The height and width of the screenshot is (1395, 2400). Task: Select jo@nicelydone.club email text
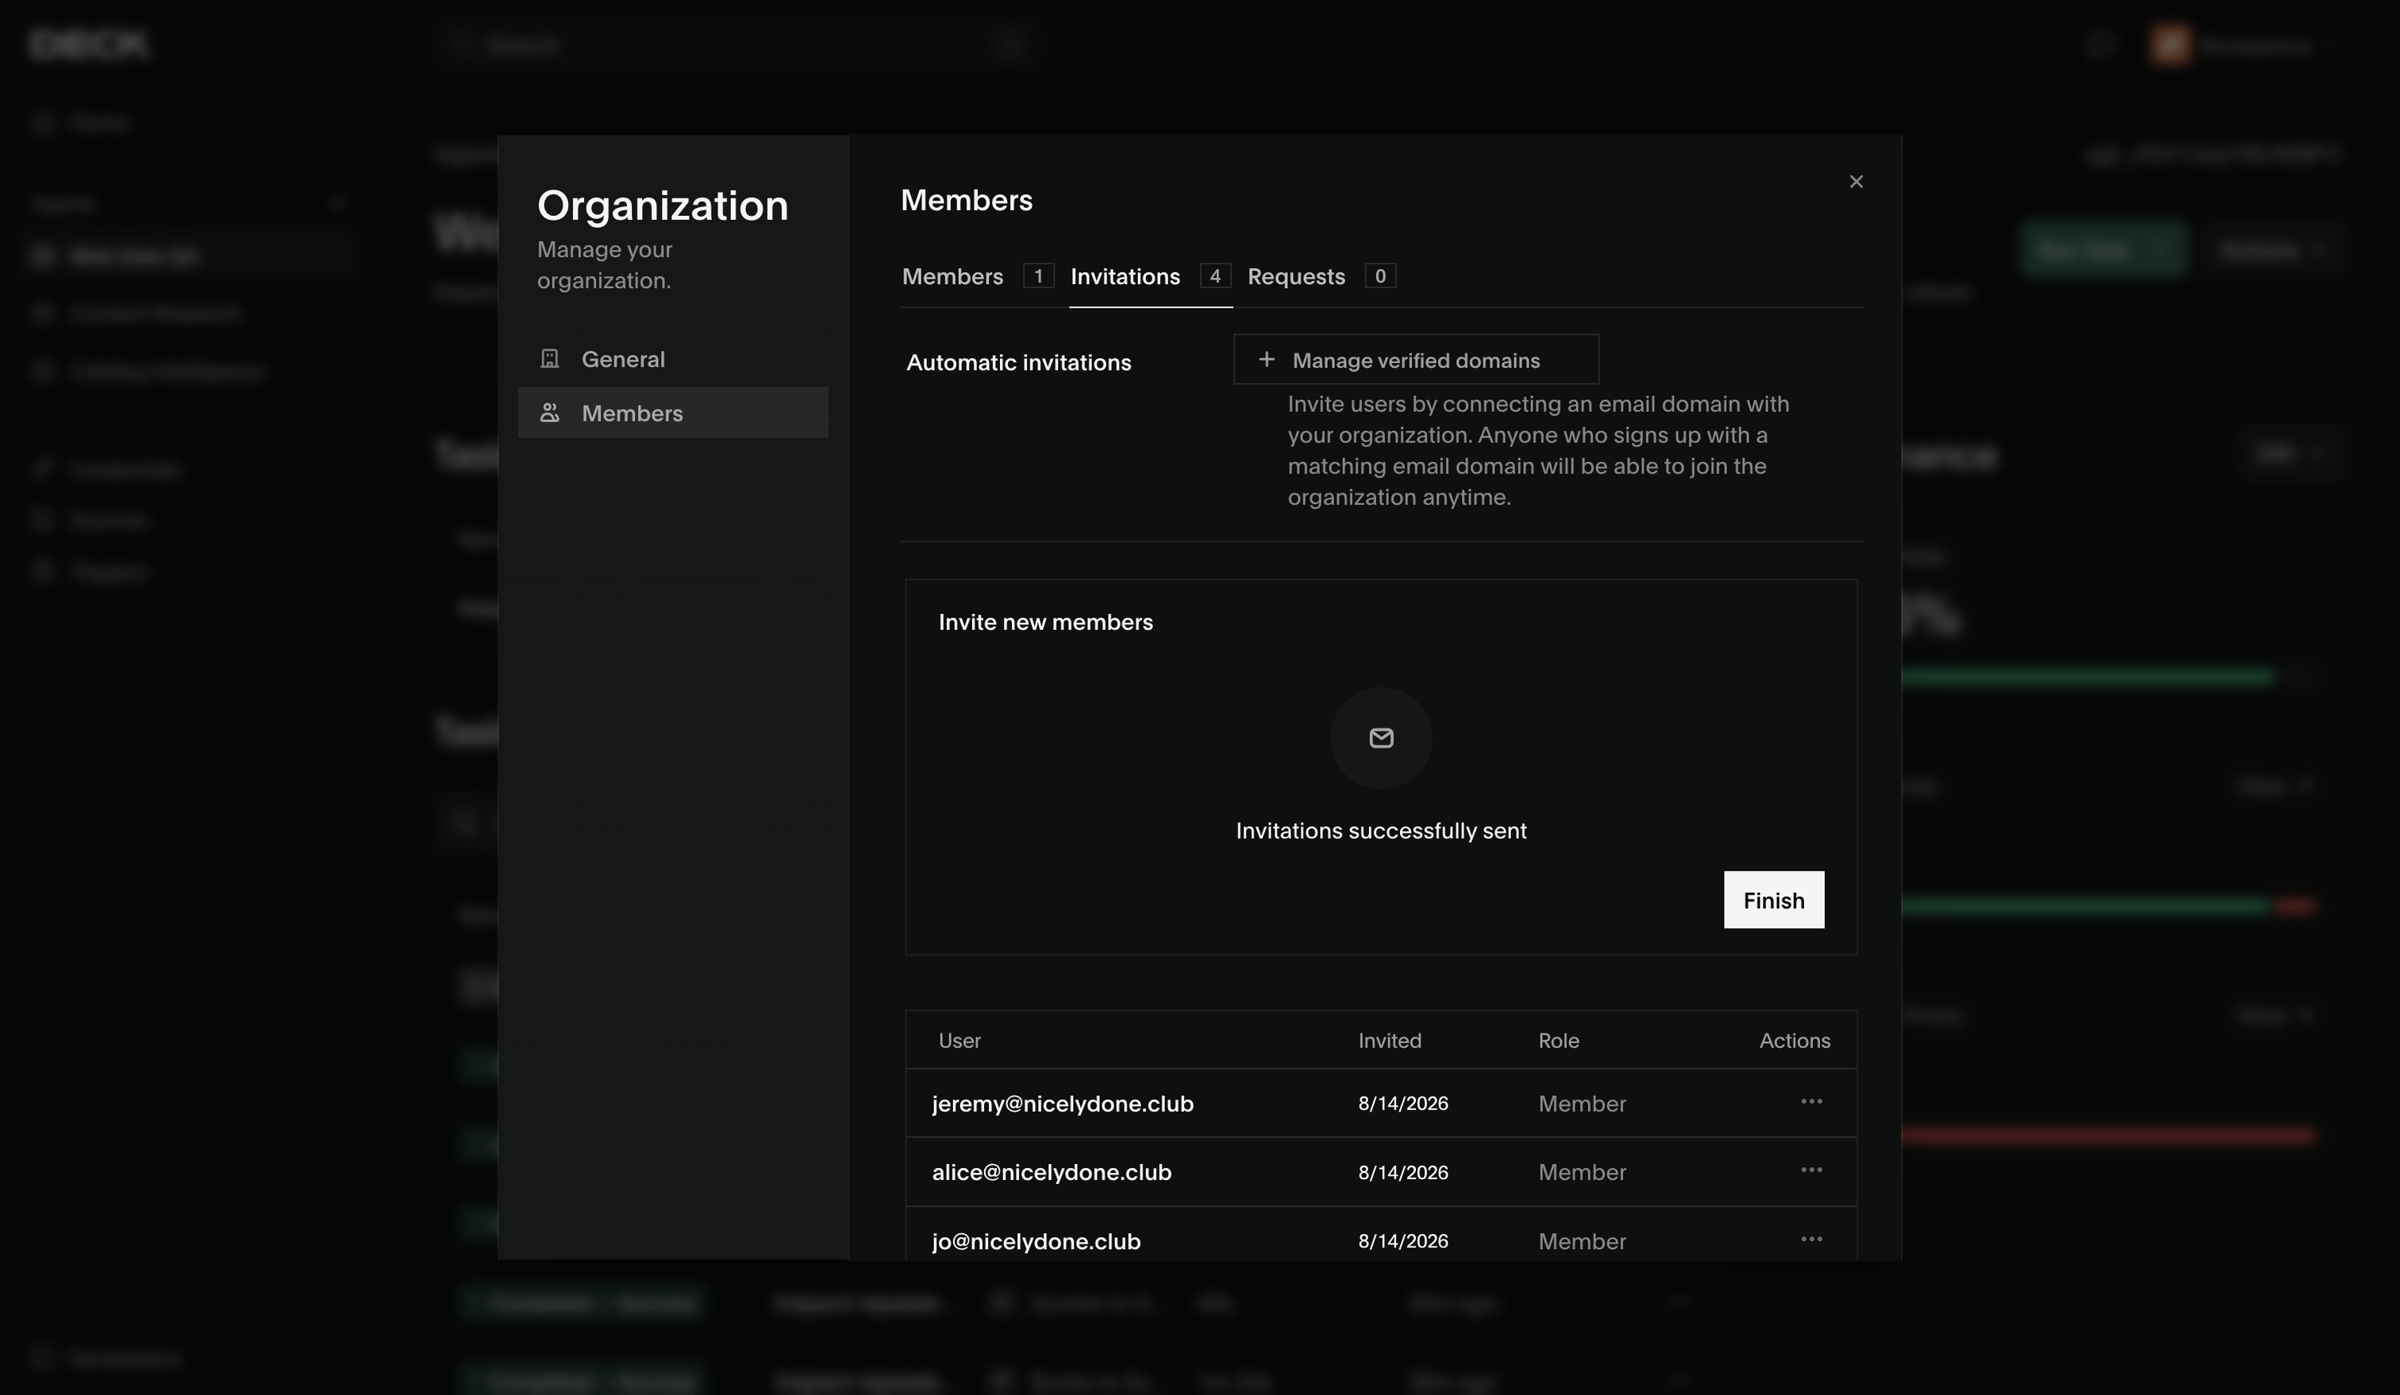click(x=1036, y=1241)
